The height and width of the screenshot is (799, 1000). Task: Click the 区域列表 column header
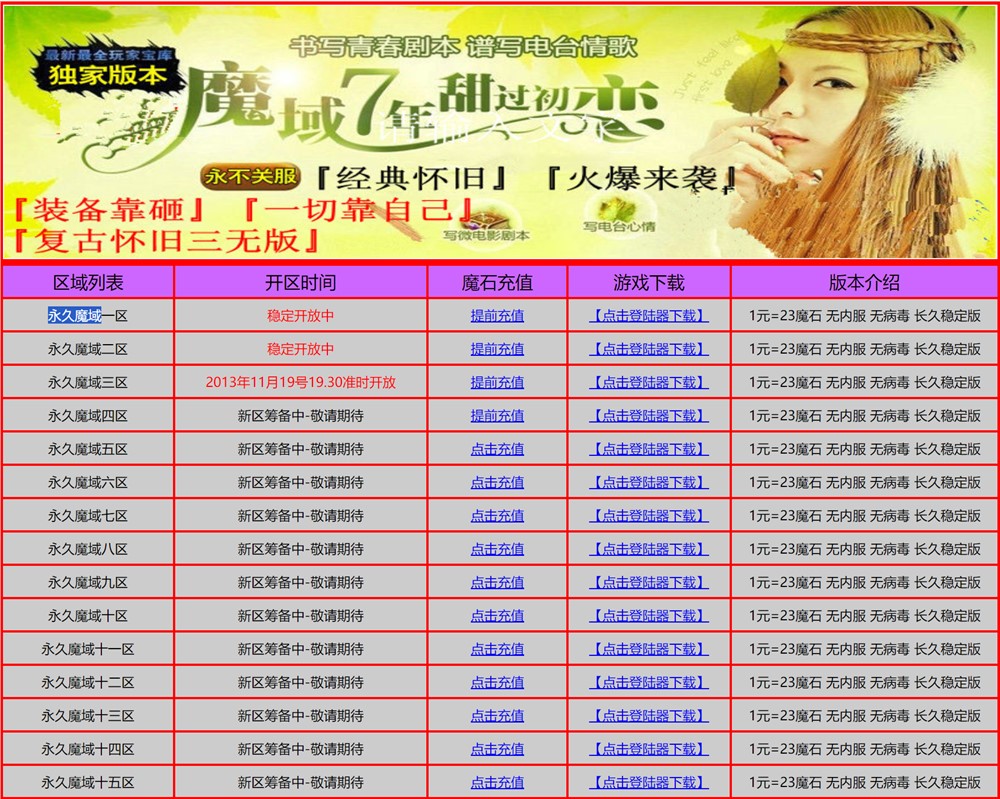tap(88, 283)
